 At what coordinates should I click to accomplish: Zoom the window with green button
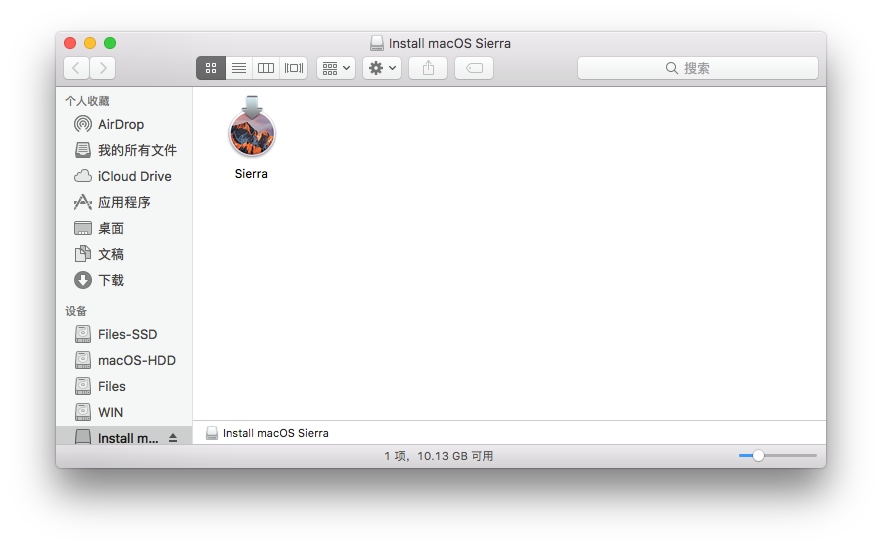click(110, 43)
